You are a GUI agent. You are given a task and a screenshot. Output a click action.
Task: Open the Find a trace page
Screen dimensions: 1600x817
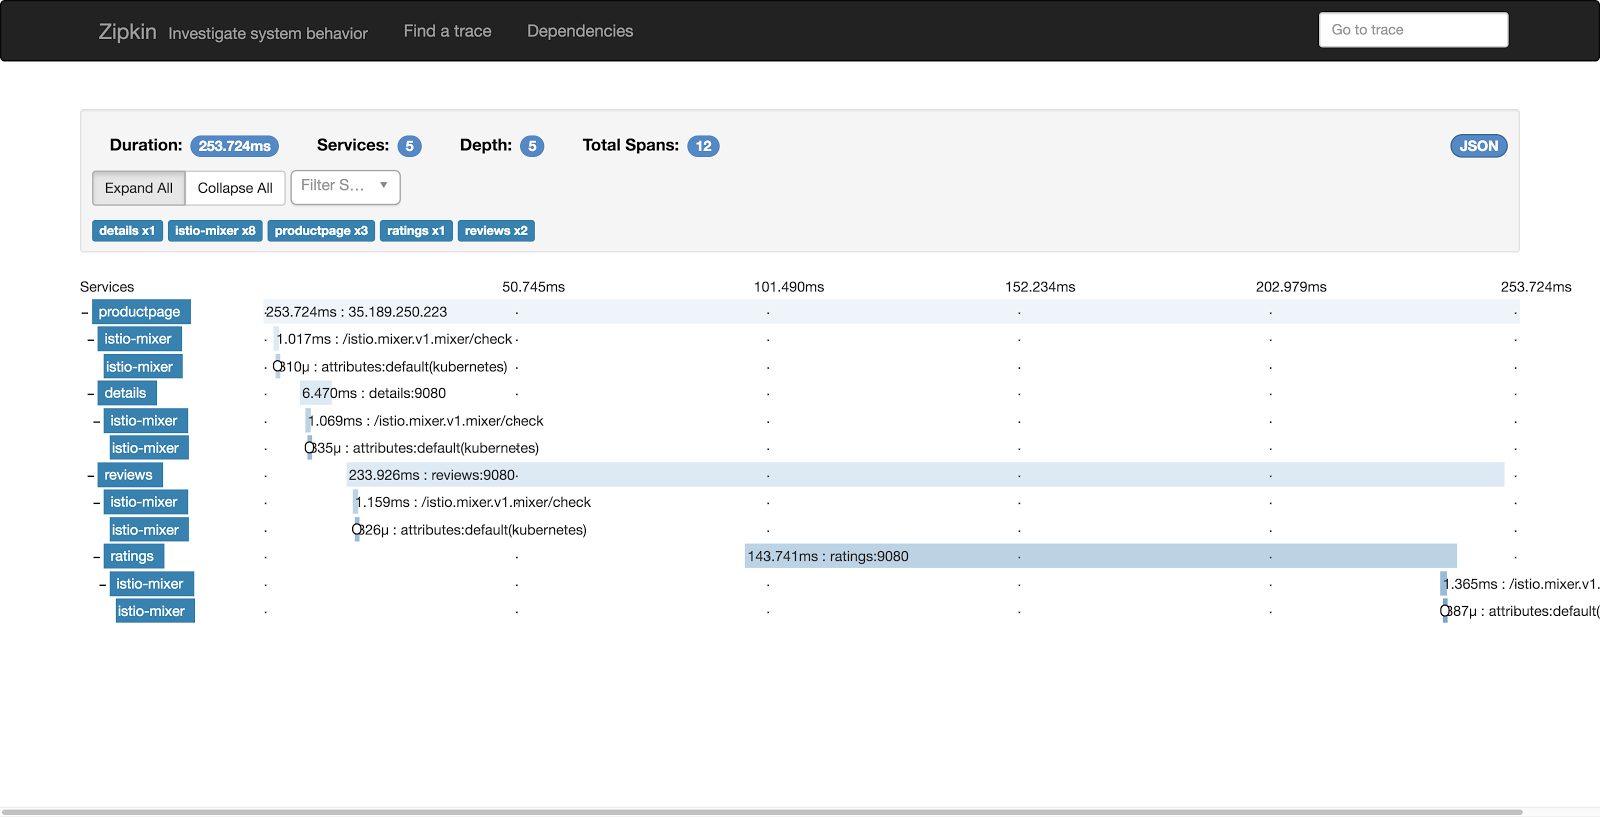tap(447, 31)
